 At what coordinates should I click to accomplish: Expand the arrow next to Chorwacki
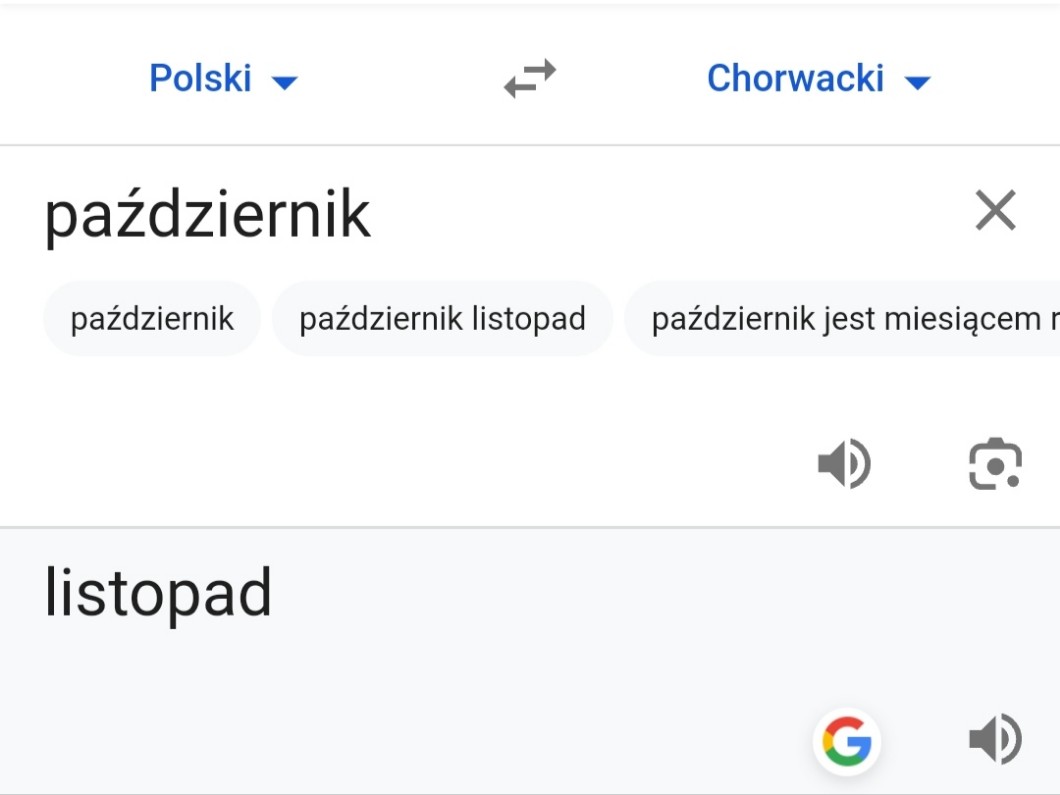917,82
